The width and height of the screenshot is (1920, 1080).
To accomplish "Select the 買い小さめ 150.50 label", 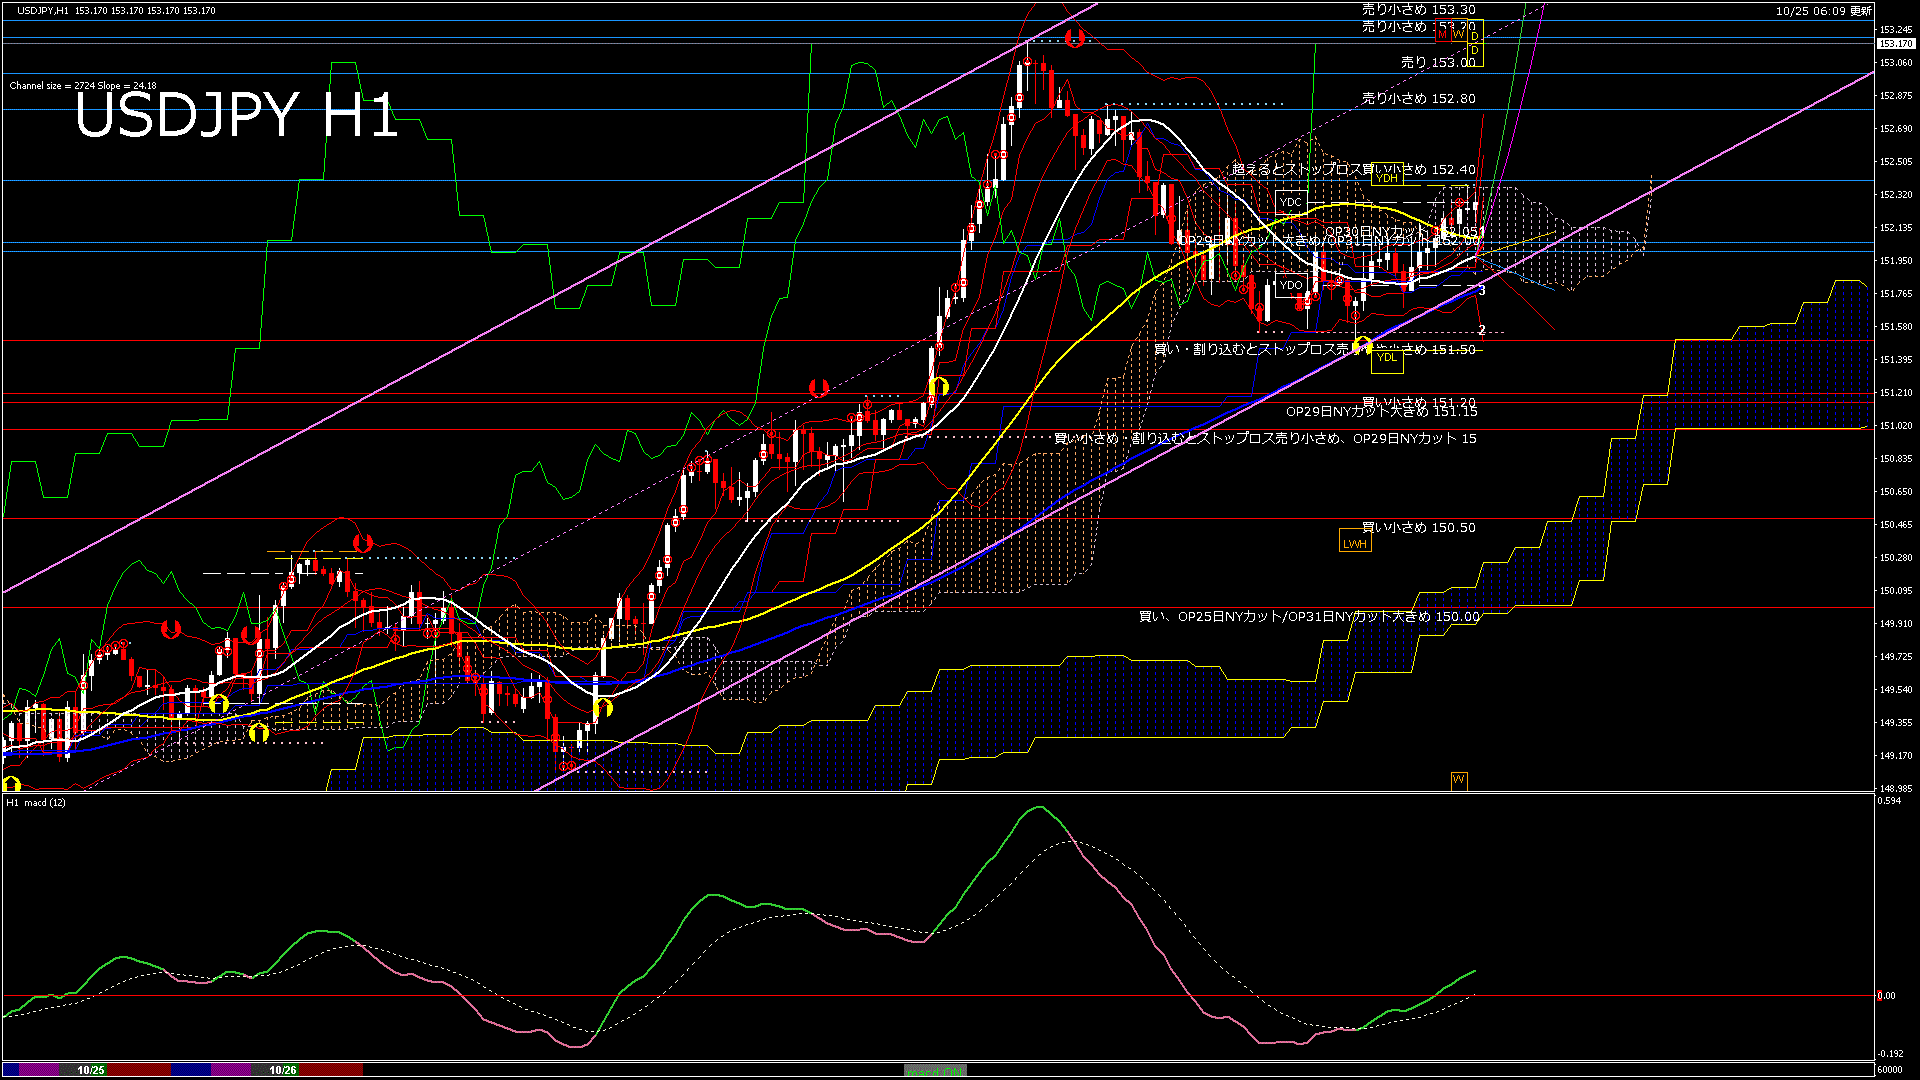I will pyautogui.click(x=1418, y=527).
